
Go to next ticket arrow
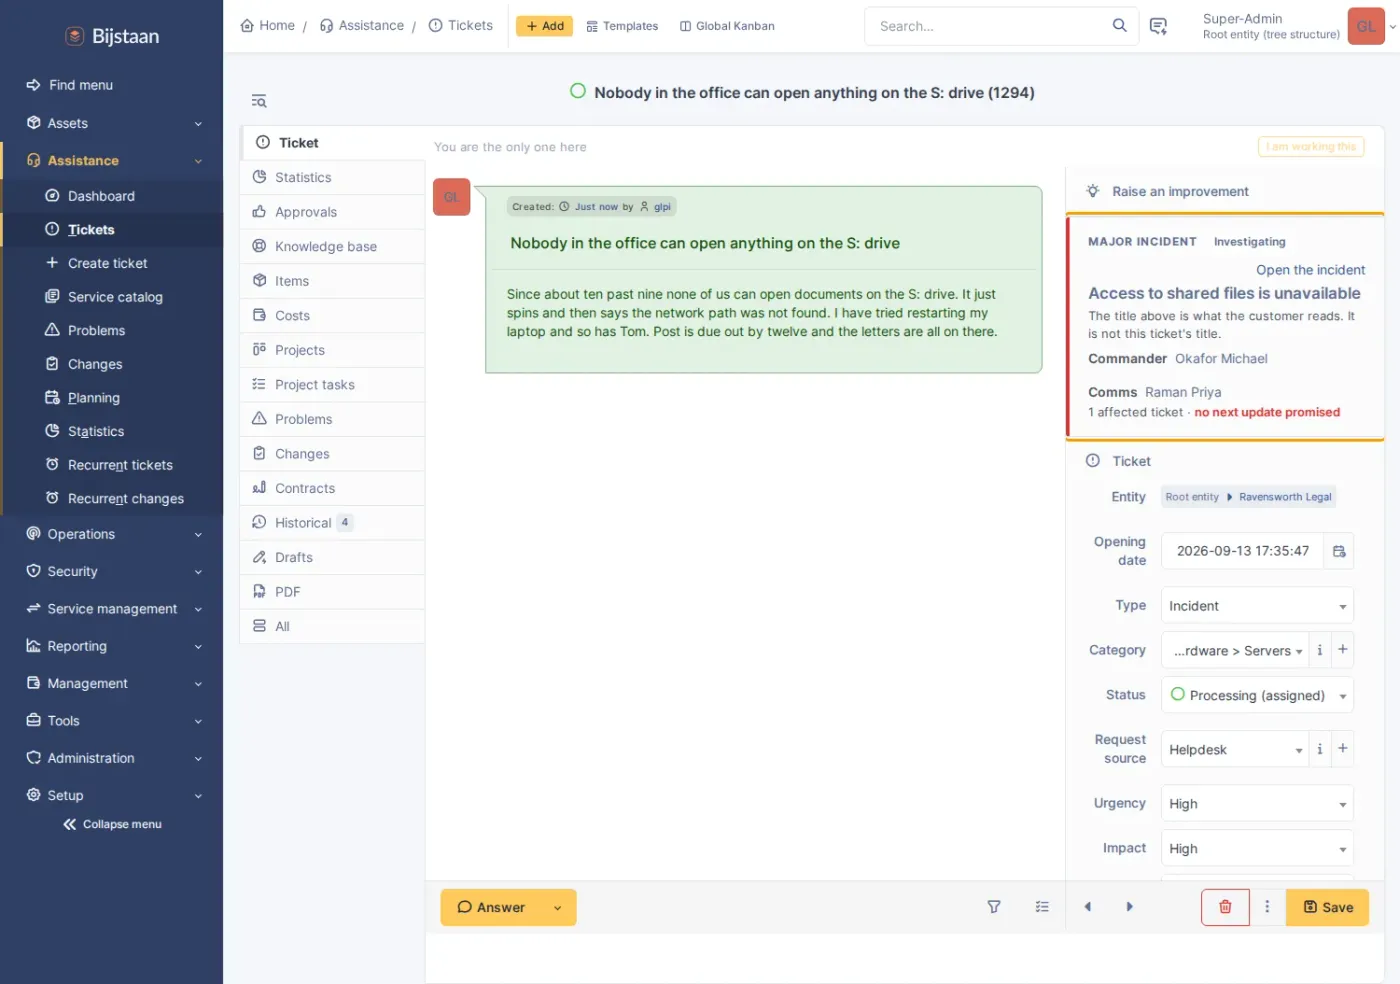[x=1130, y=907]
